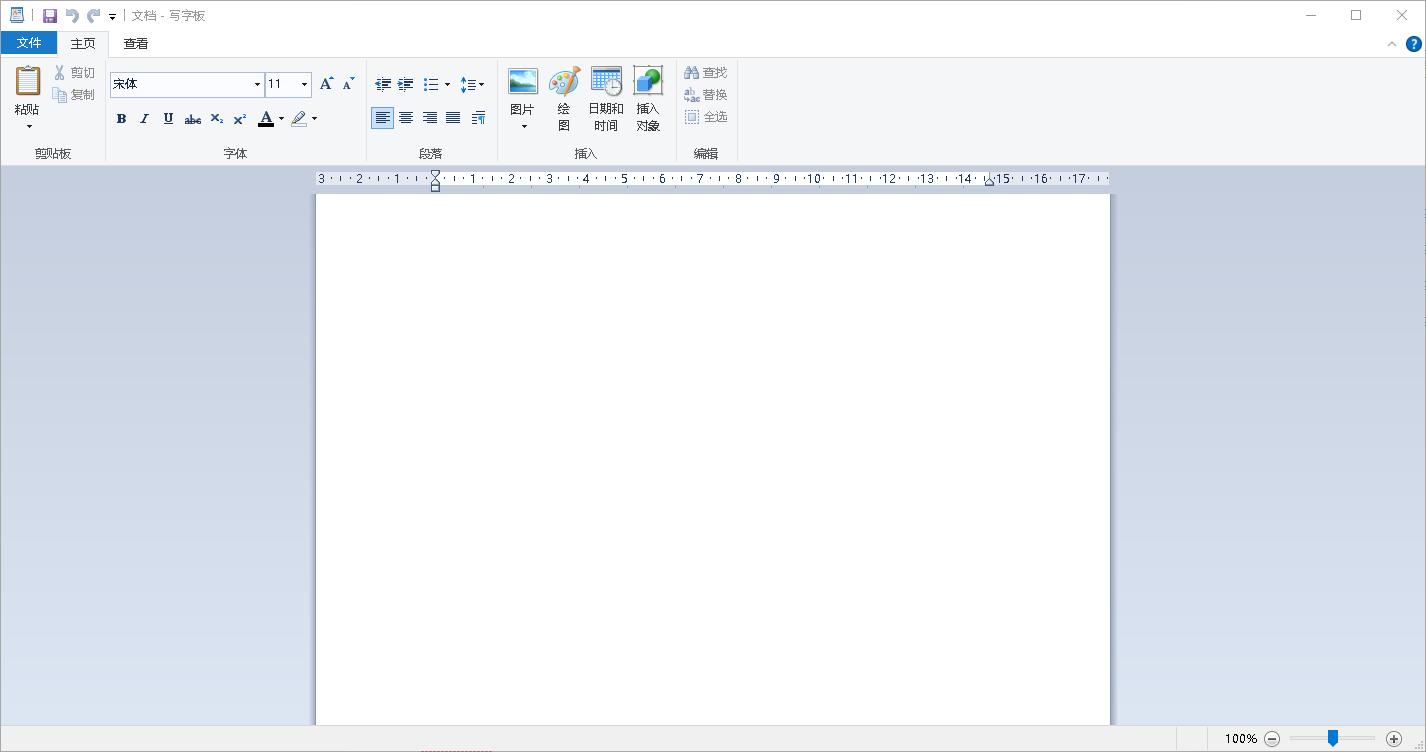Image resolution: width=1426 pixels, height=752 pixels.
Task: Open WordPad help
Action: coord(1414,44)
